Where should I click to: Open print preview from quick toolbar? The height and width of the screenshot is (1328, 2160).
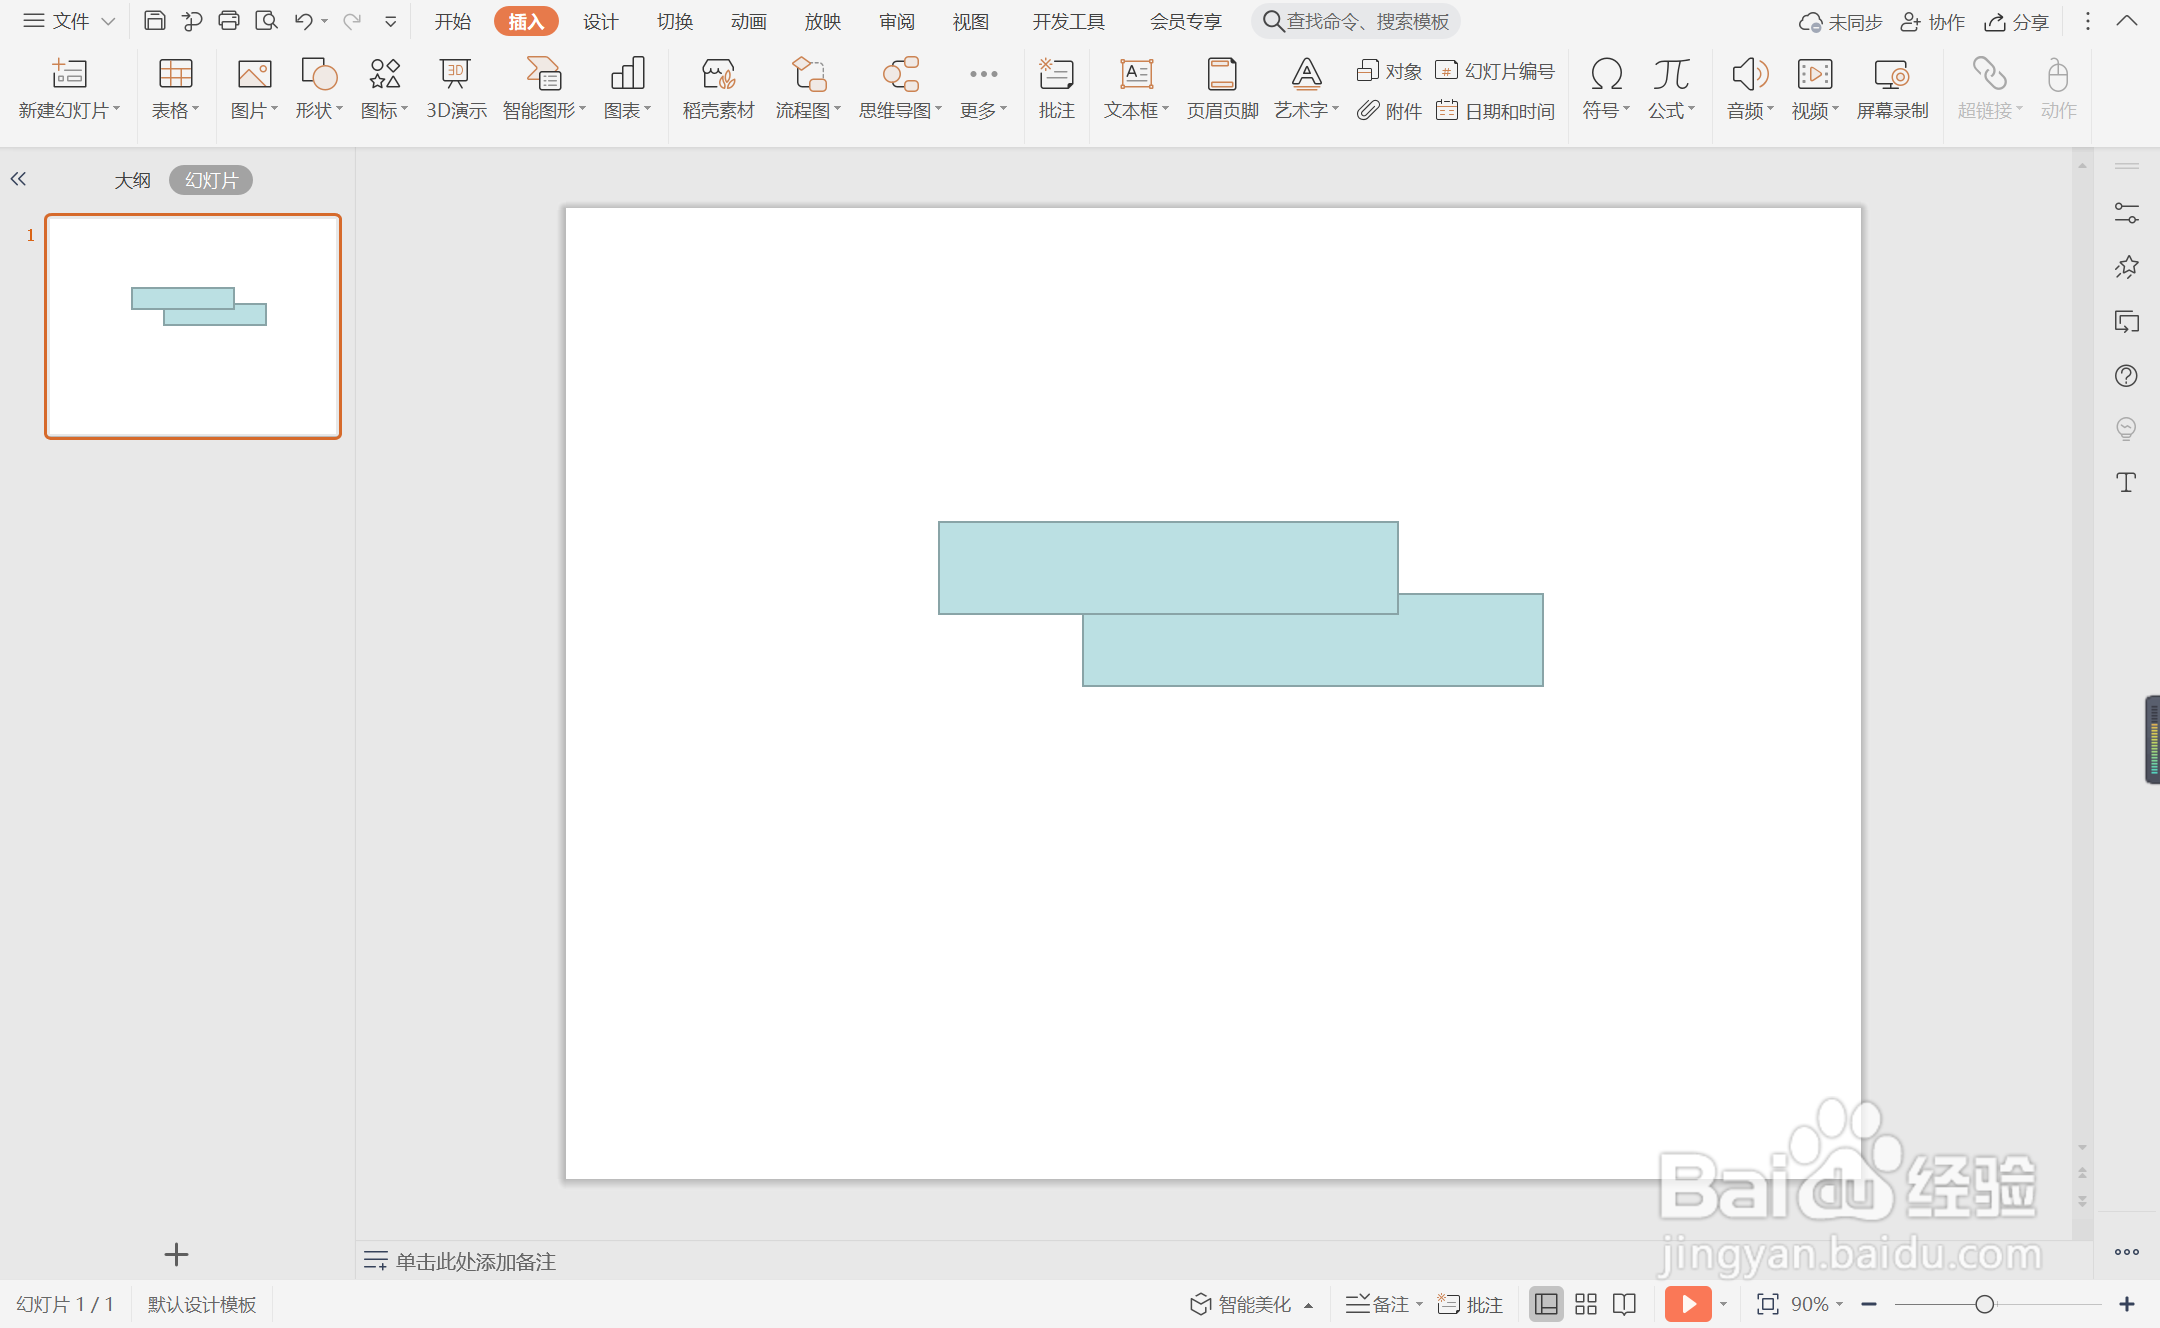pos(266,21)
